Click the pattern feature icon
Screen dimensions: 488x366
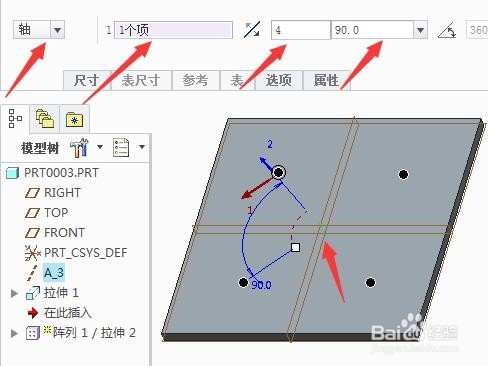33,333
